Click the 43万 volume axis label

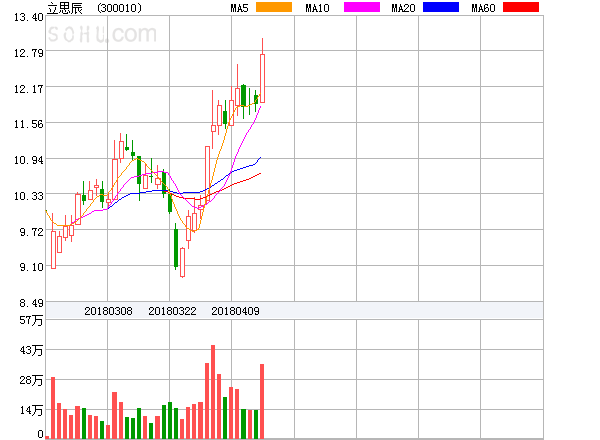click(31, 350)
